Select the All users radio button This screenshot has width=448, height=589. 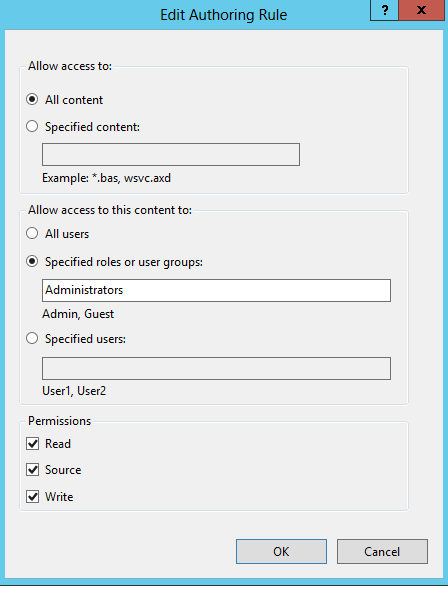click(x=32, y=233)
